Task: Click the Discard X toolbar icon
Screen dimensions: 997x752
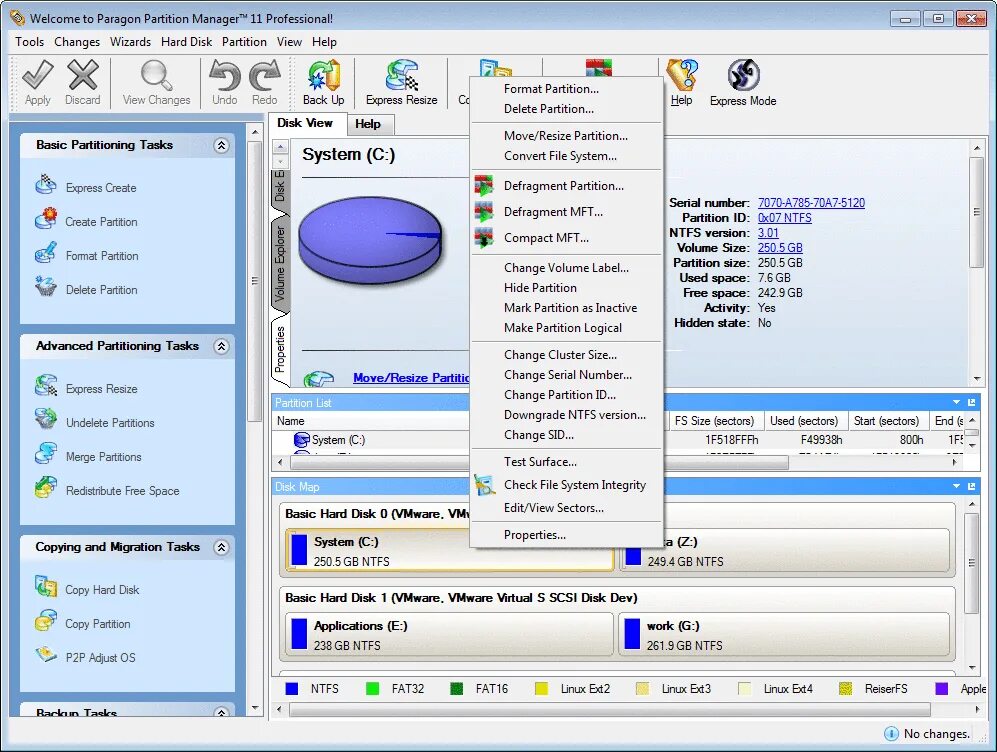Action: [83, 75]
